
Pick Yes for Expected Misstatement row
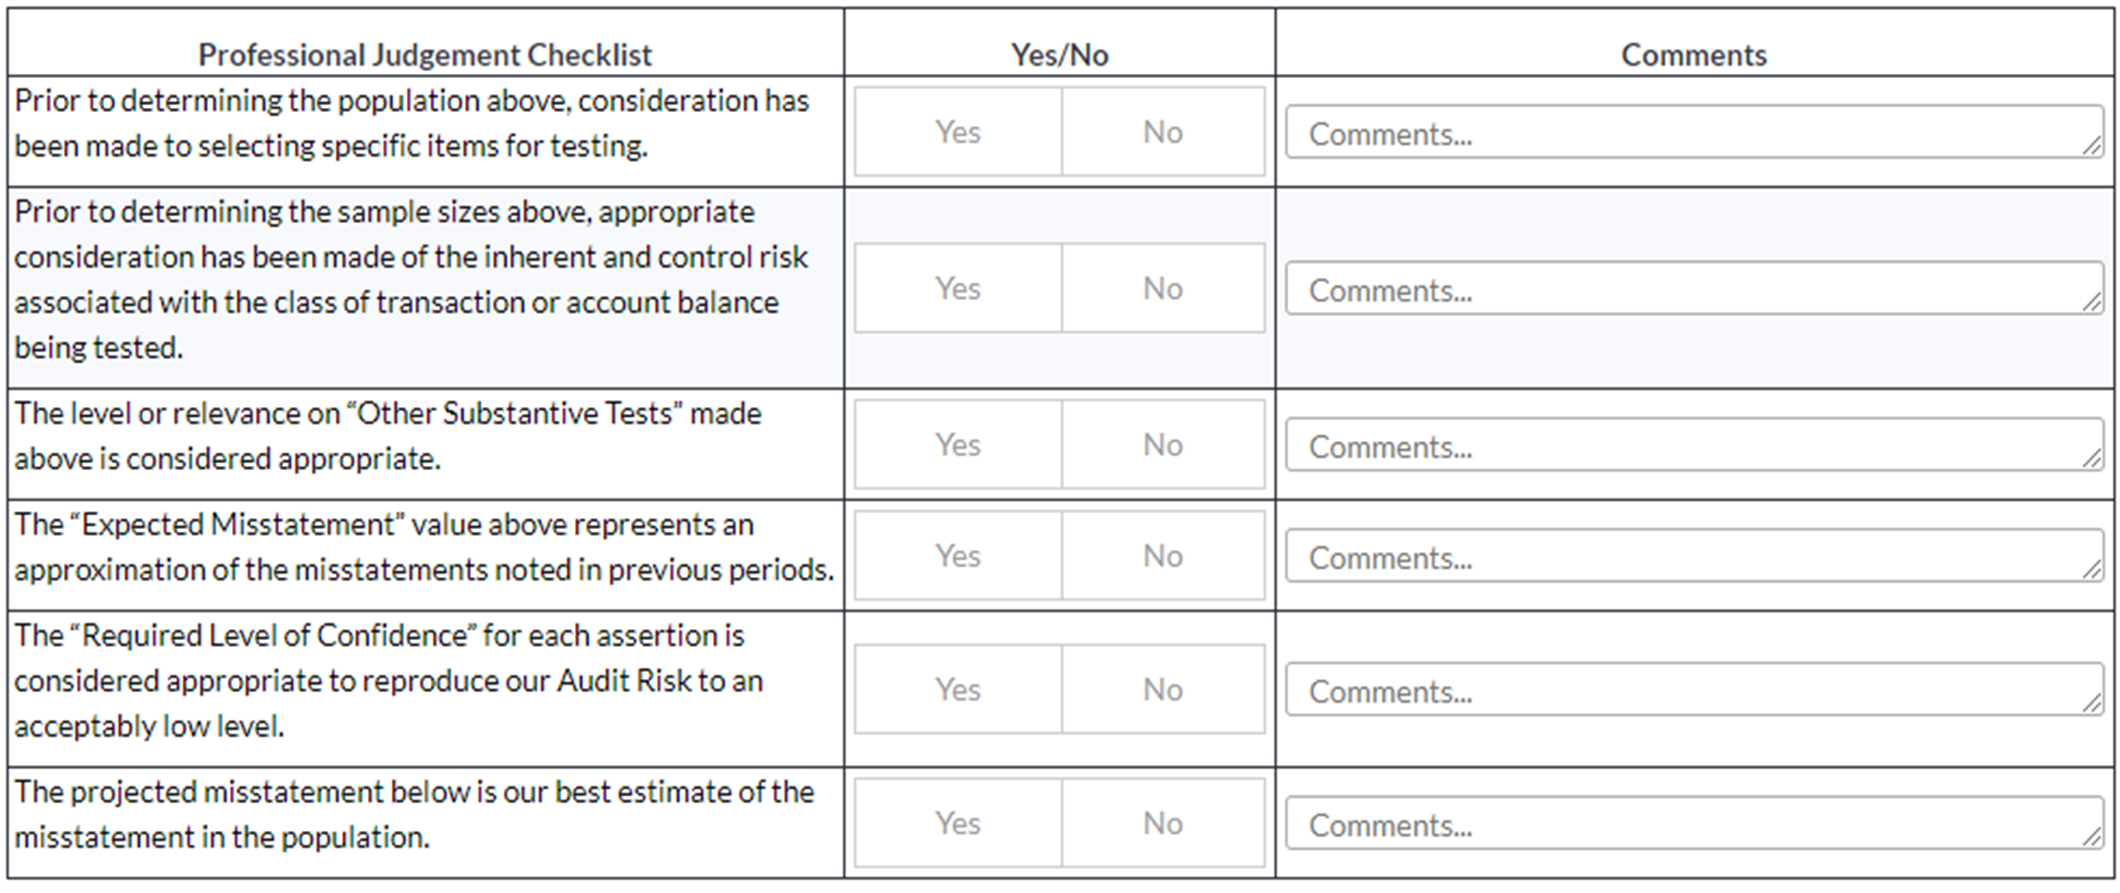pyautogui.click(x=958, y=556)
